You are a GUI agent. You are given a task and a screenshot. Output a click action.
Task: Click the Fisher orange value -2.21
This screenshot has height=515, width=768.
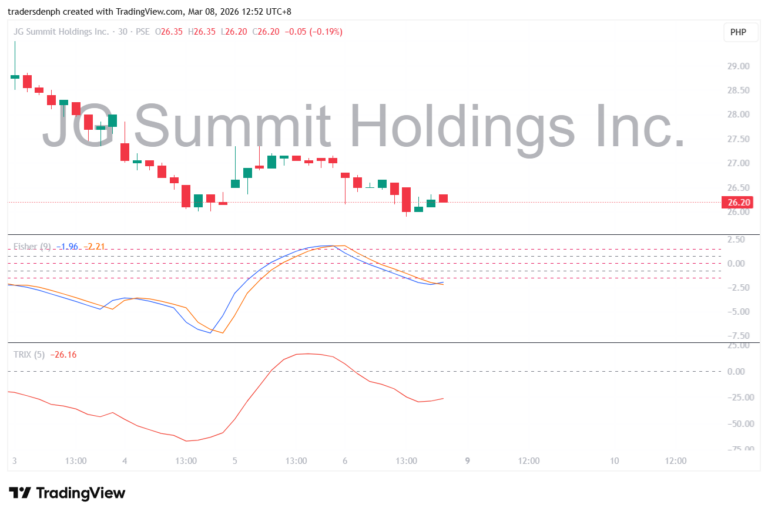[x=95, y=246]
